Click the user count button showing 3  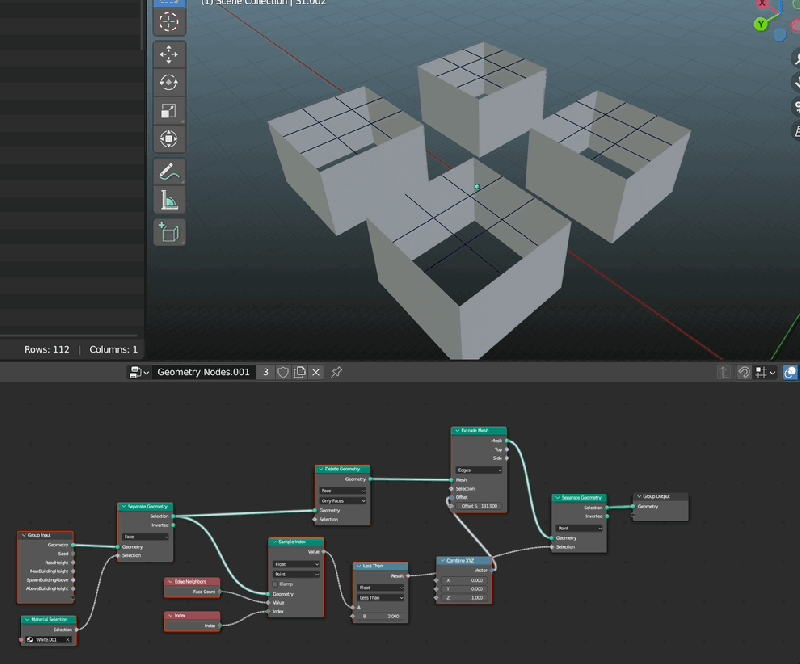264,371
